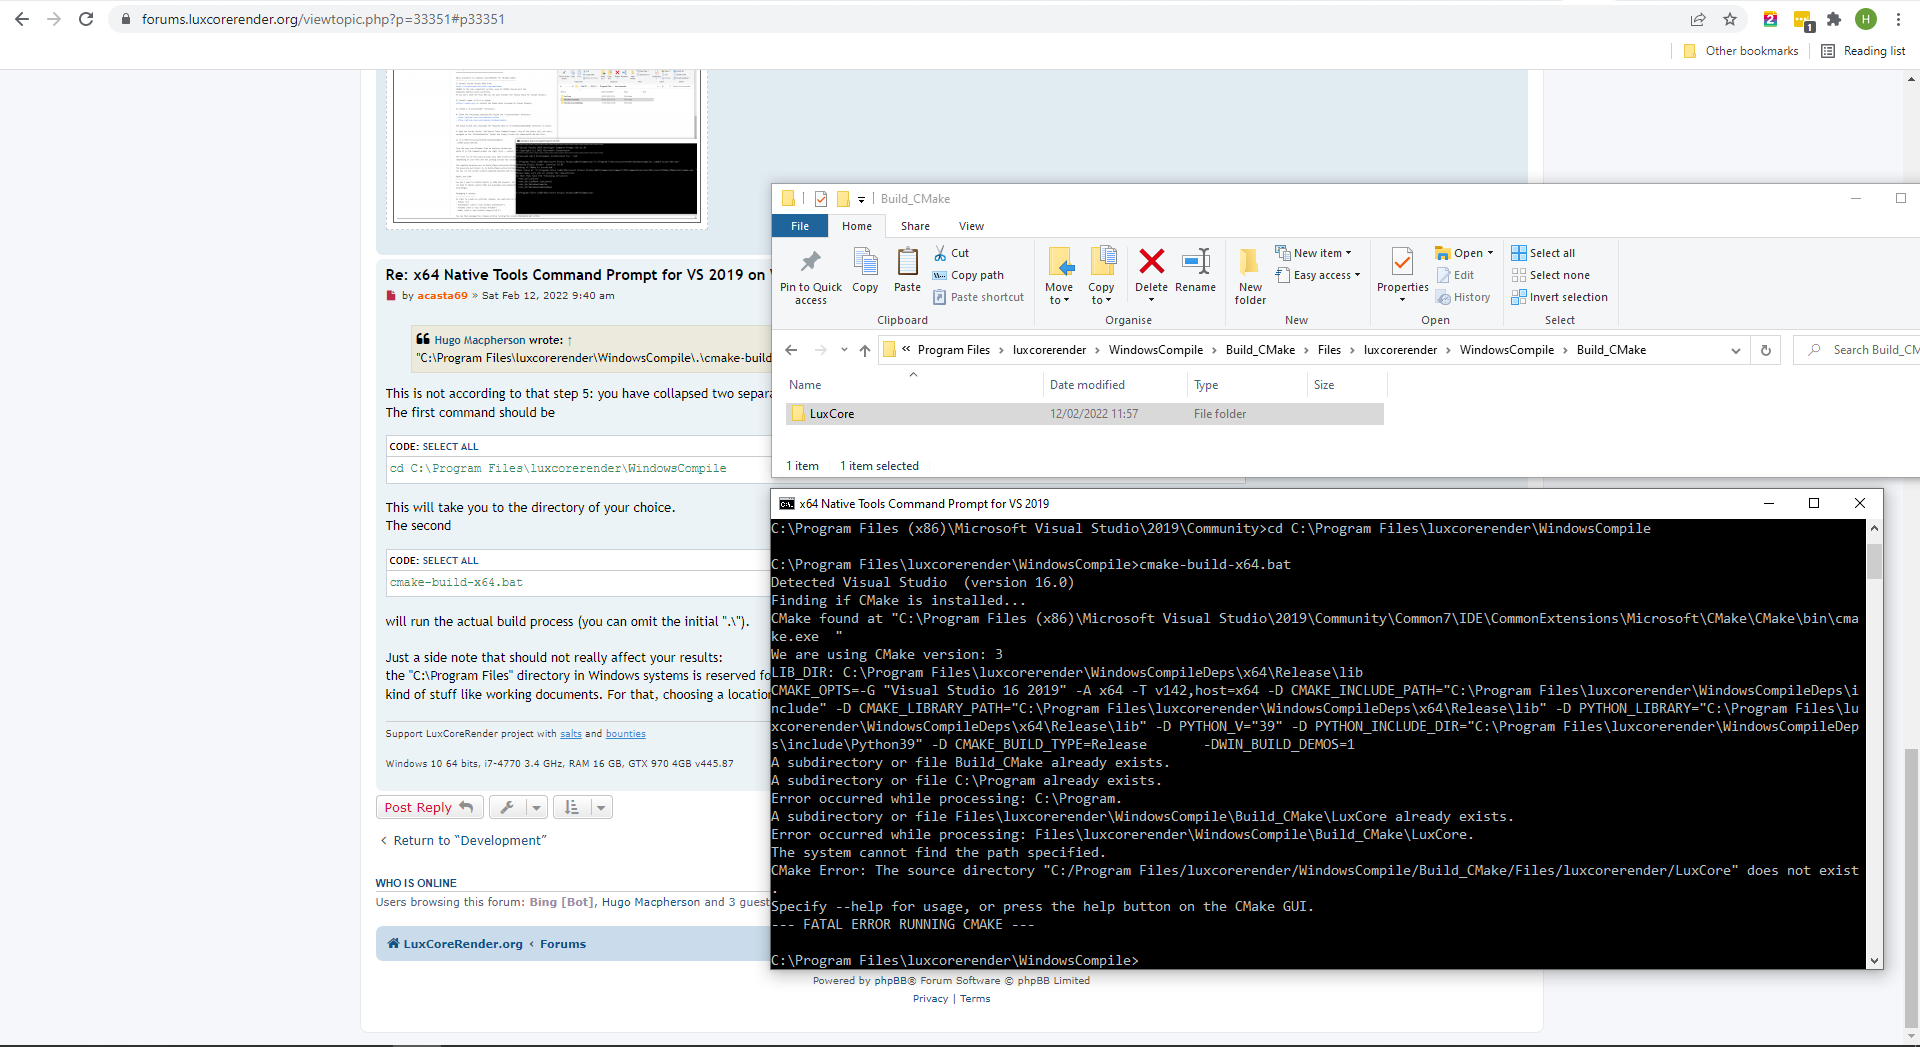Click the Pin to Quick access icon
This screenshot has height=1047, width=1920.
tap(810, 263)
